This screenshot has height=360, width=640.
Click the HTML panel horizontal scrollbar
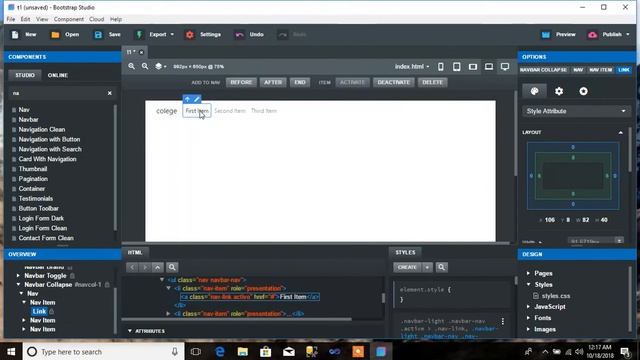tap(237, 319)
